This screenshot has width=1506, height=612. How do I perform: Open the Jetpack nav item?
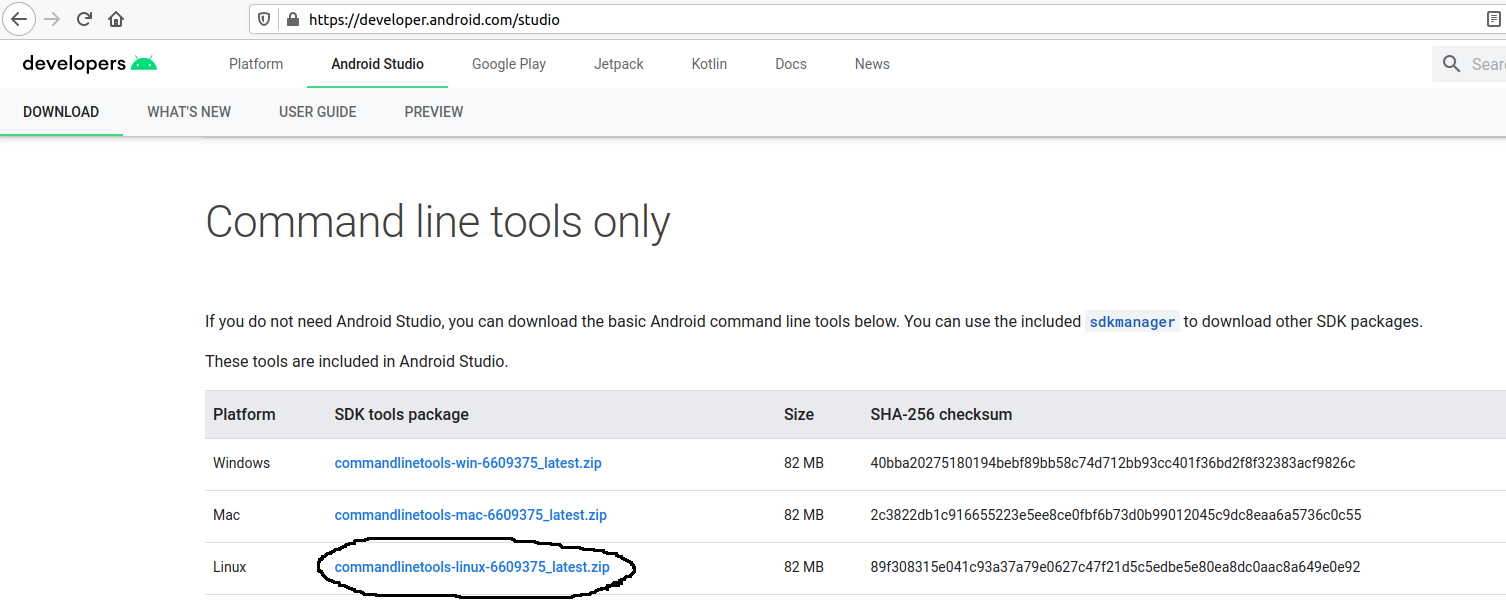pyautogui.click(x=619, y=64)
